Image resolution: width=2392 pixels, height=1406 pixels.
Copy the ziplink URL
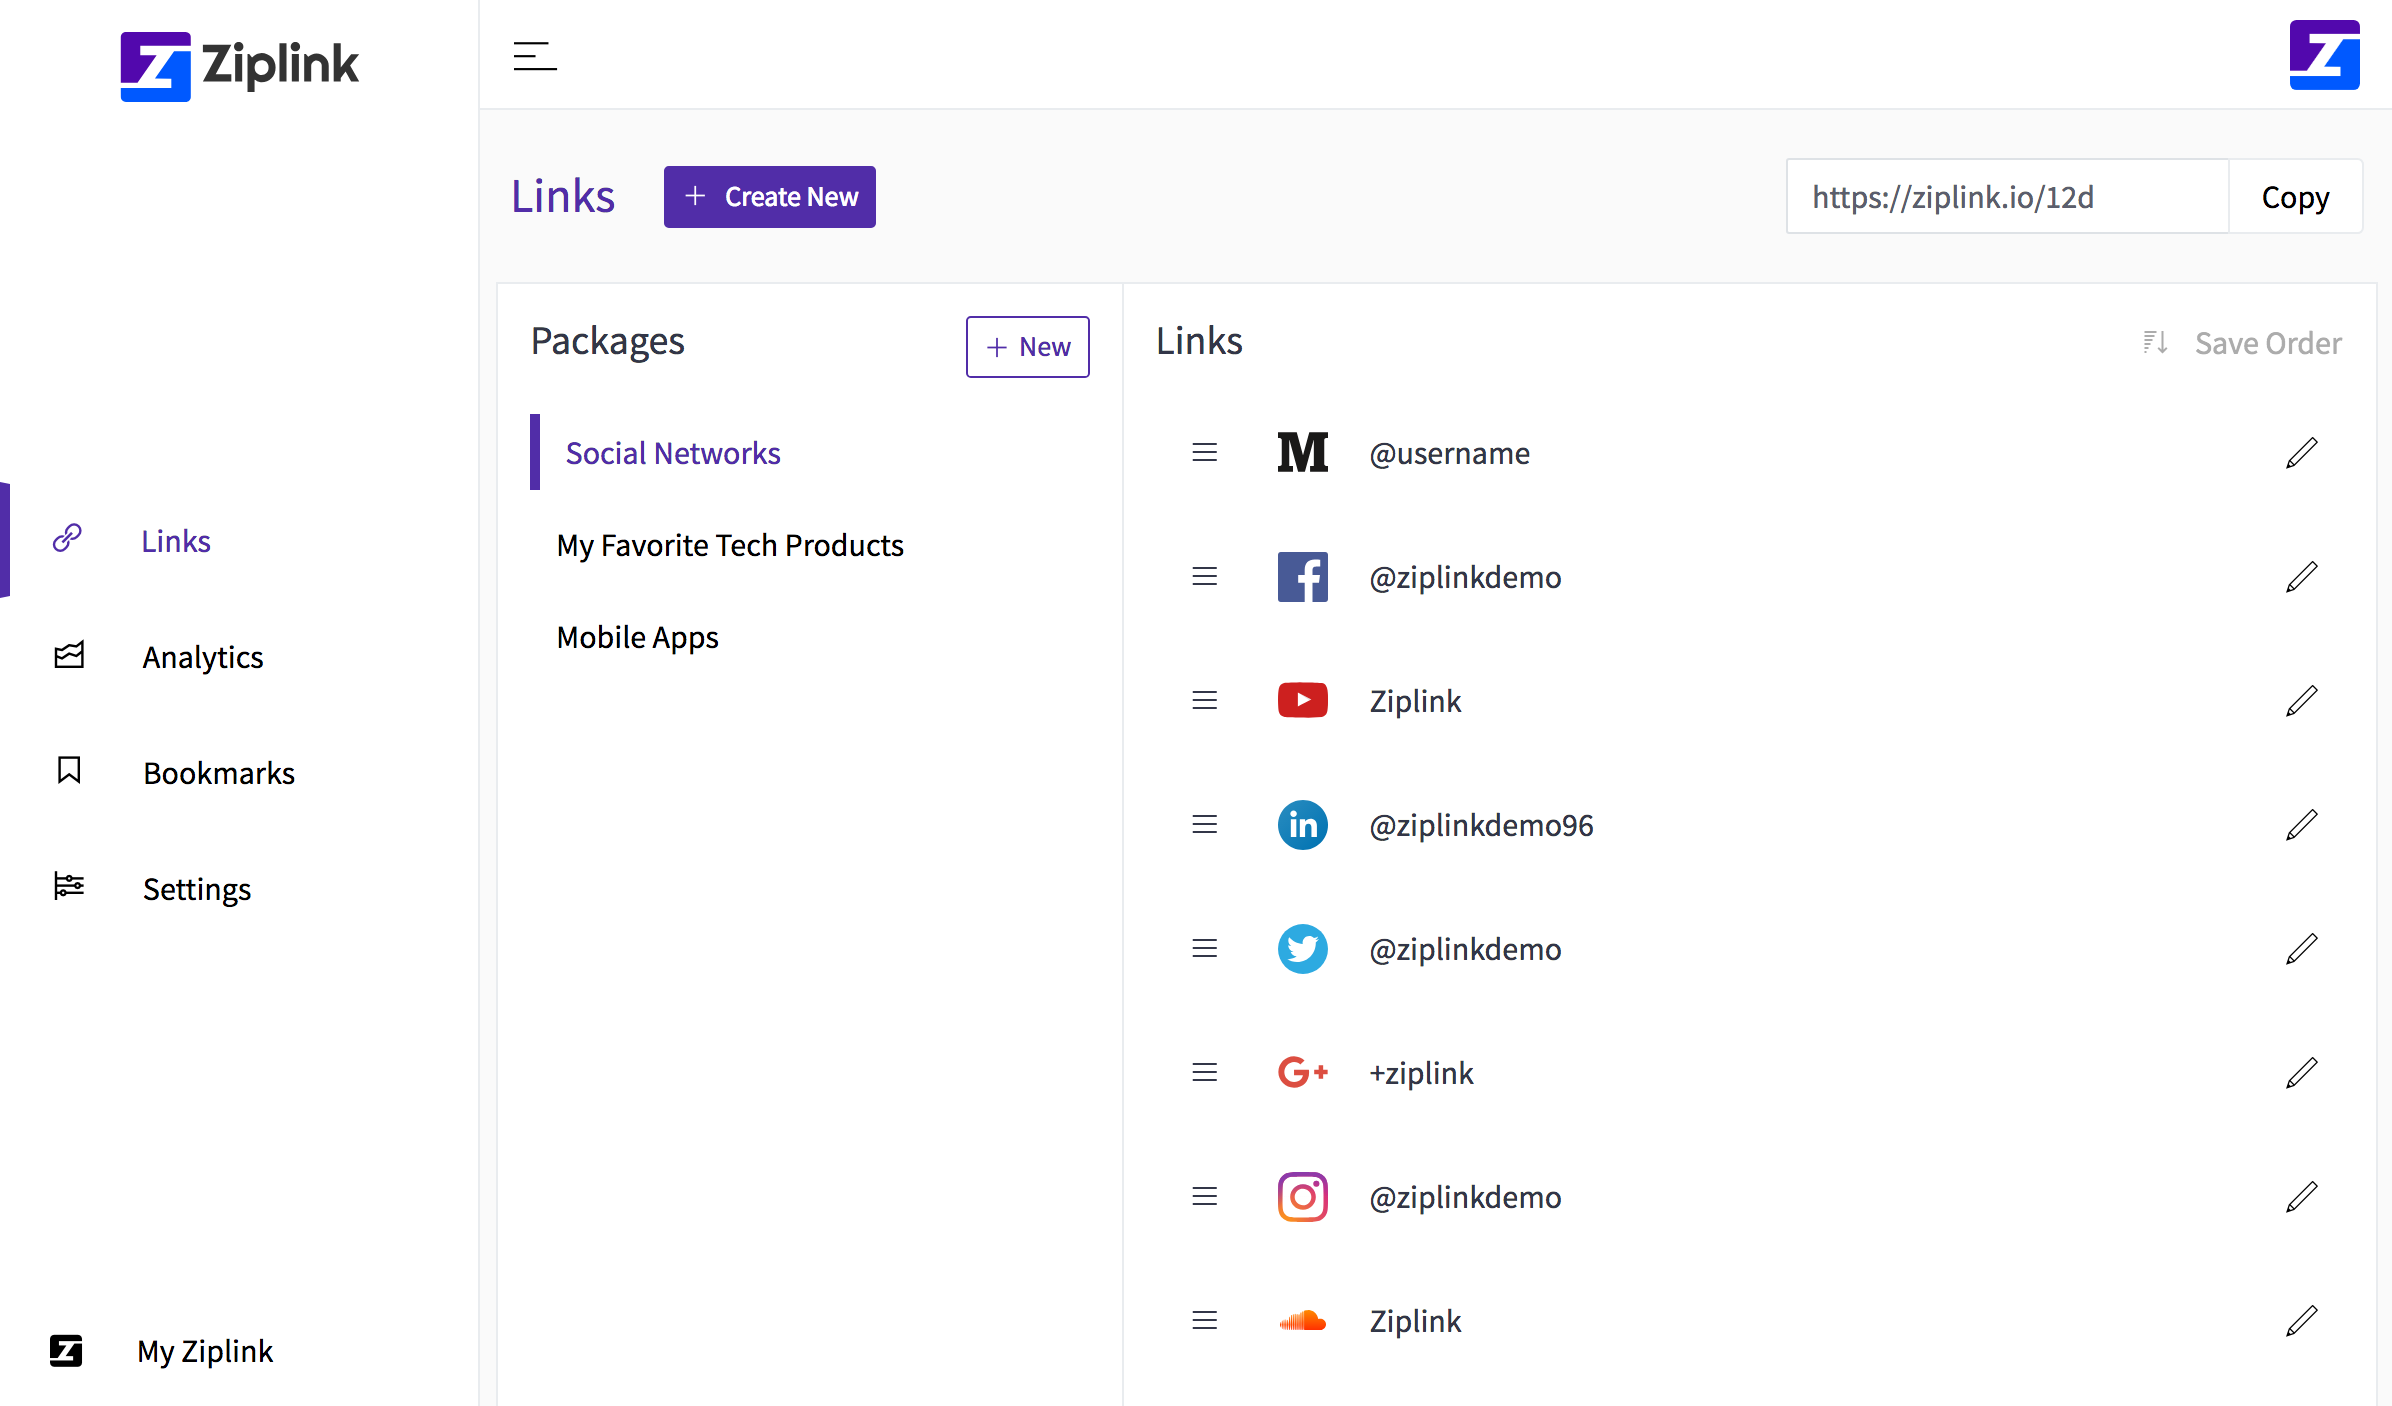tap(2296, 197)
